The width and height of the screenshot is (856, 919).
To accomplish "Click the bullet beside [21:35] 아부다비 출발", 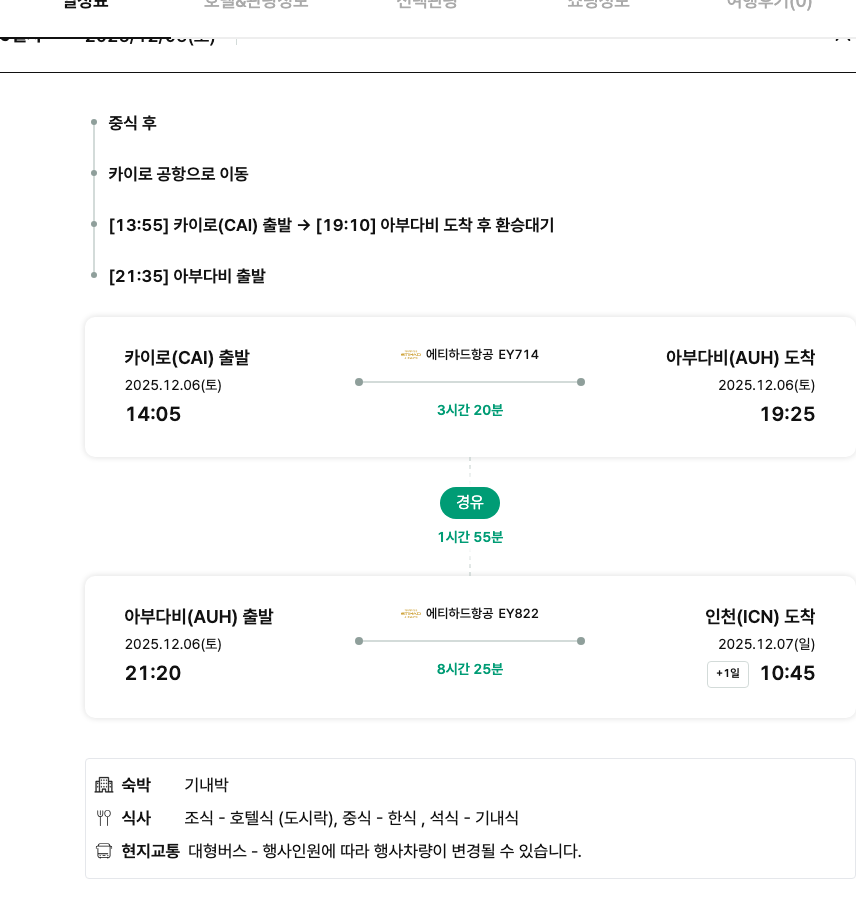I will (94, 276).
